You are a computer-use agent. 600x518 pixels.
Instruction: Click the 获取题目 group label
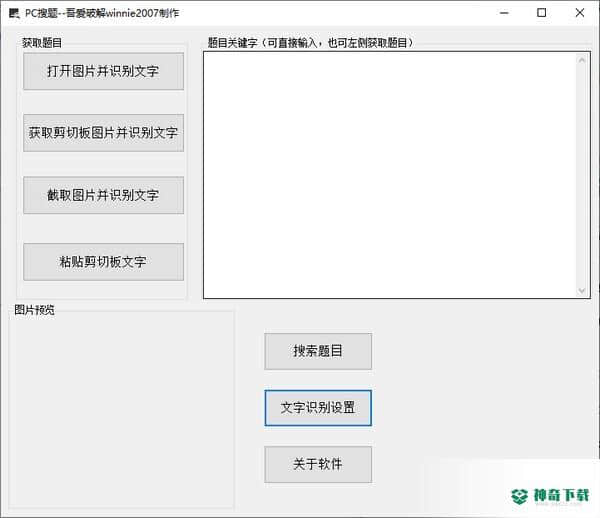point(42,43)
